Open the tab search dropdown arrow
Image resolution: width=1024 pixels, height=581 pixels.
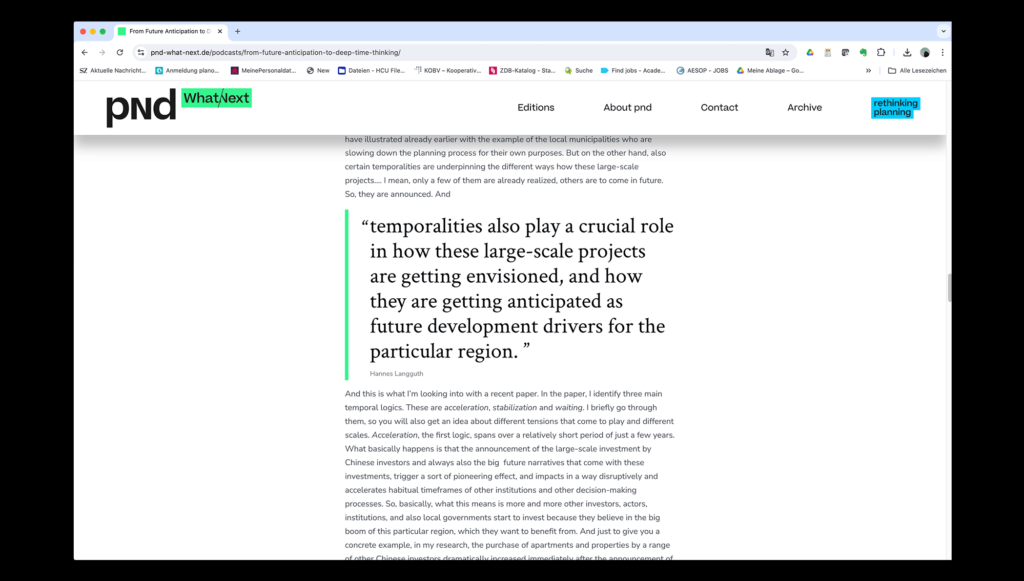942,31
